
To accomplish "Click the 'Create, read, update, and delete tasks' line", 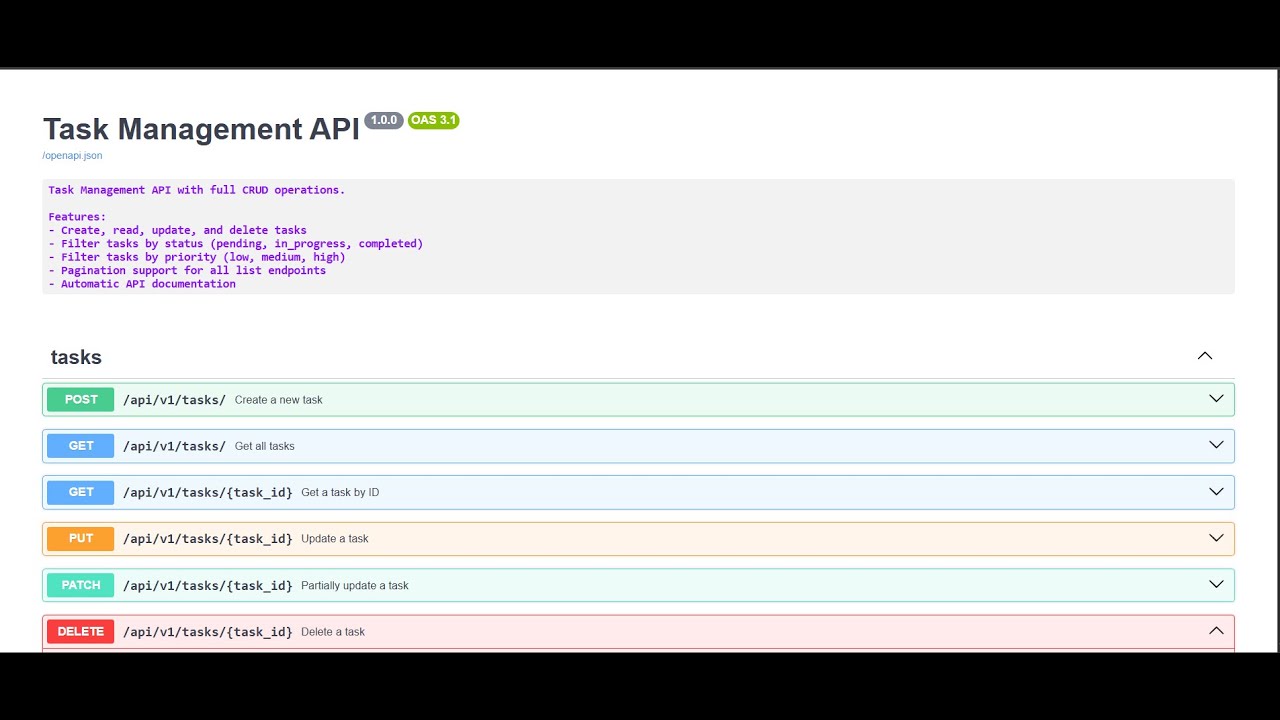I will [178, 230].
